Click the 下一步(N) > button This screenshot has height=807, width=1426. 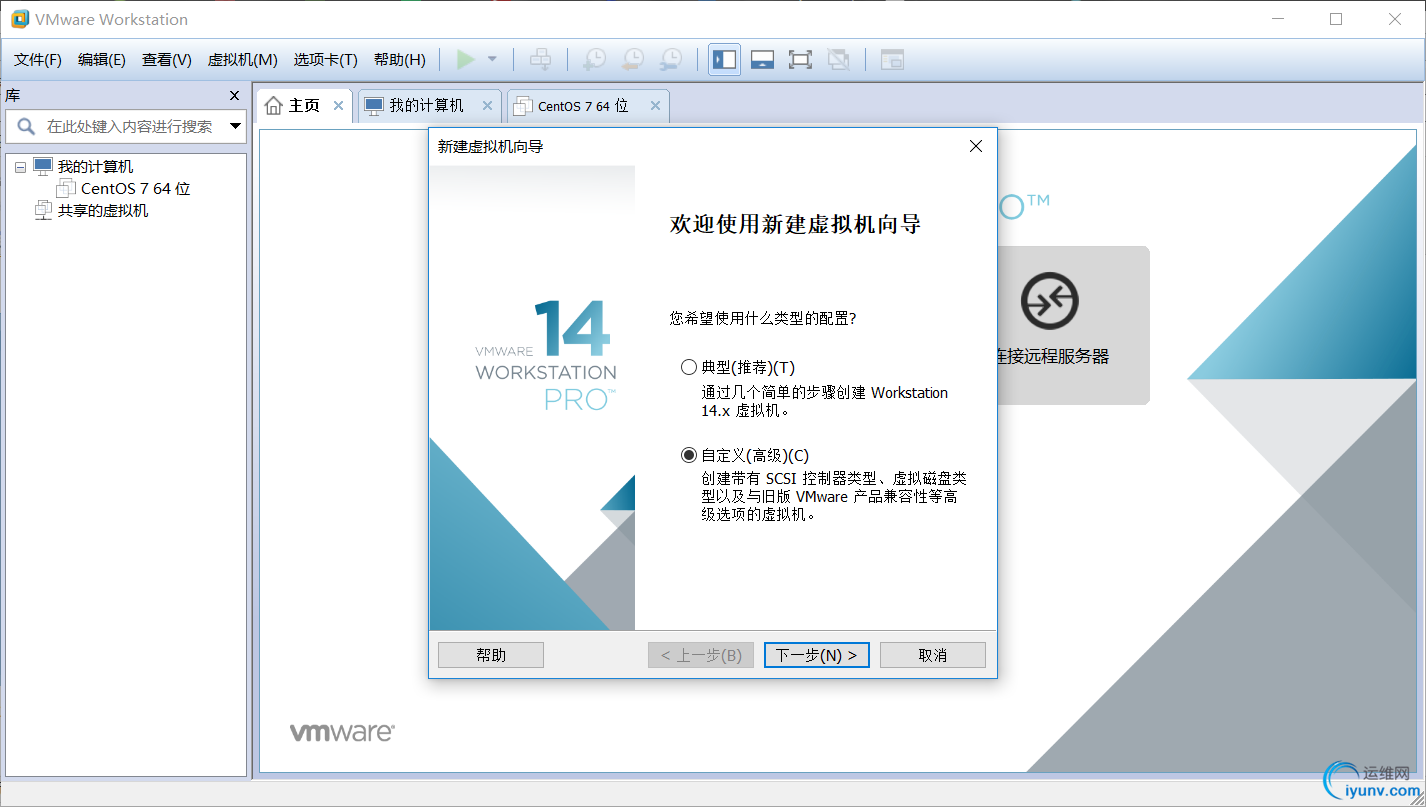click(x=817, y=655)
